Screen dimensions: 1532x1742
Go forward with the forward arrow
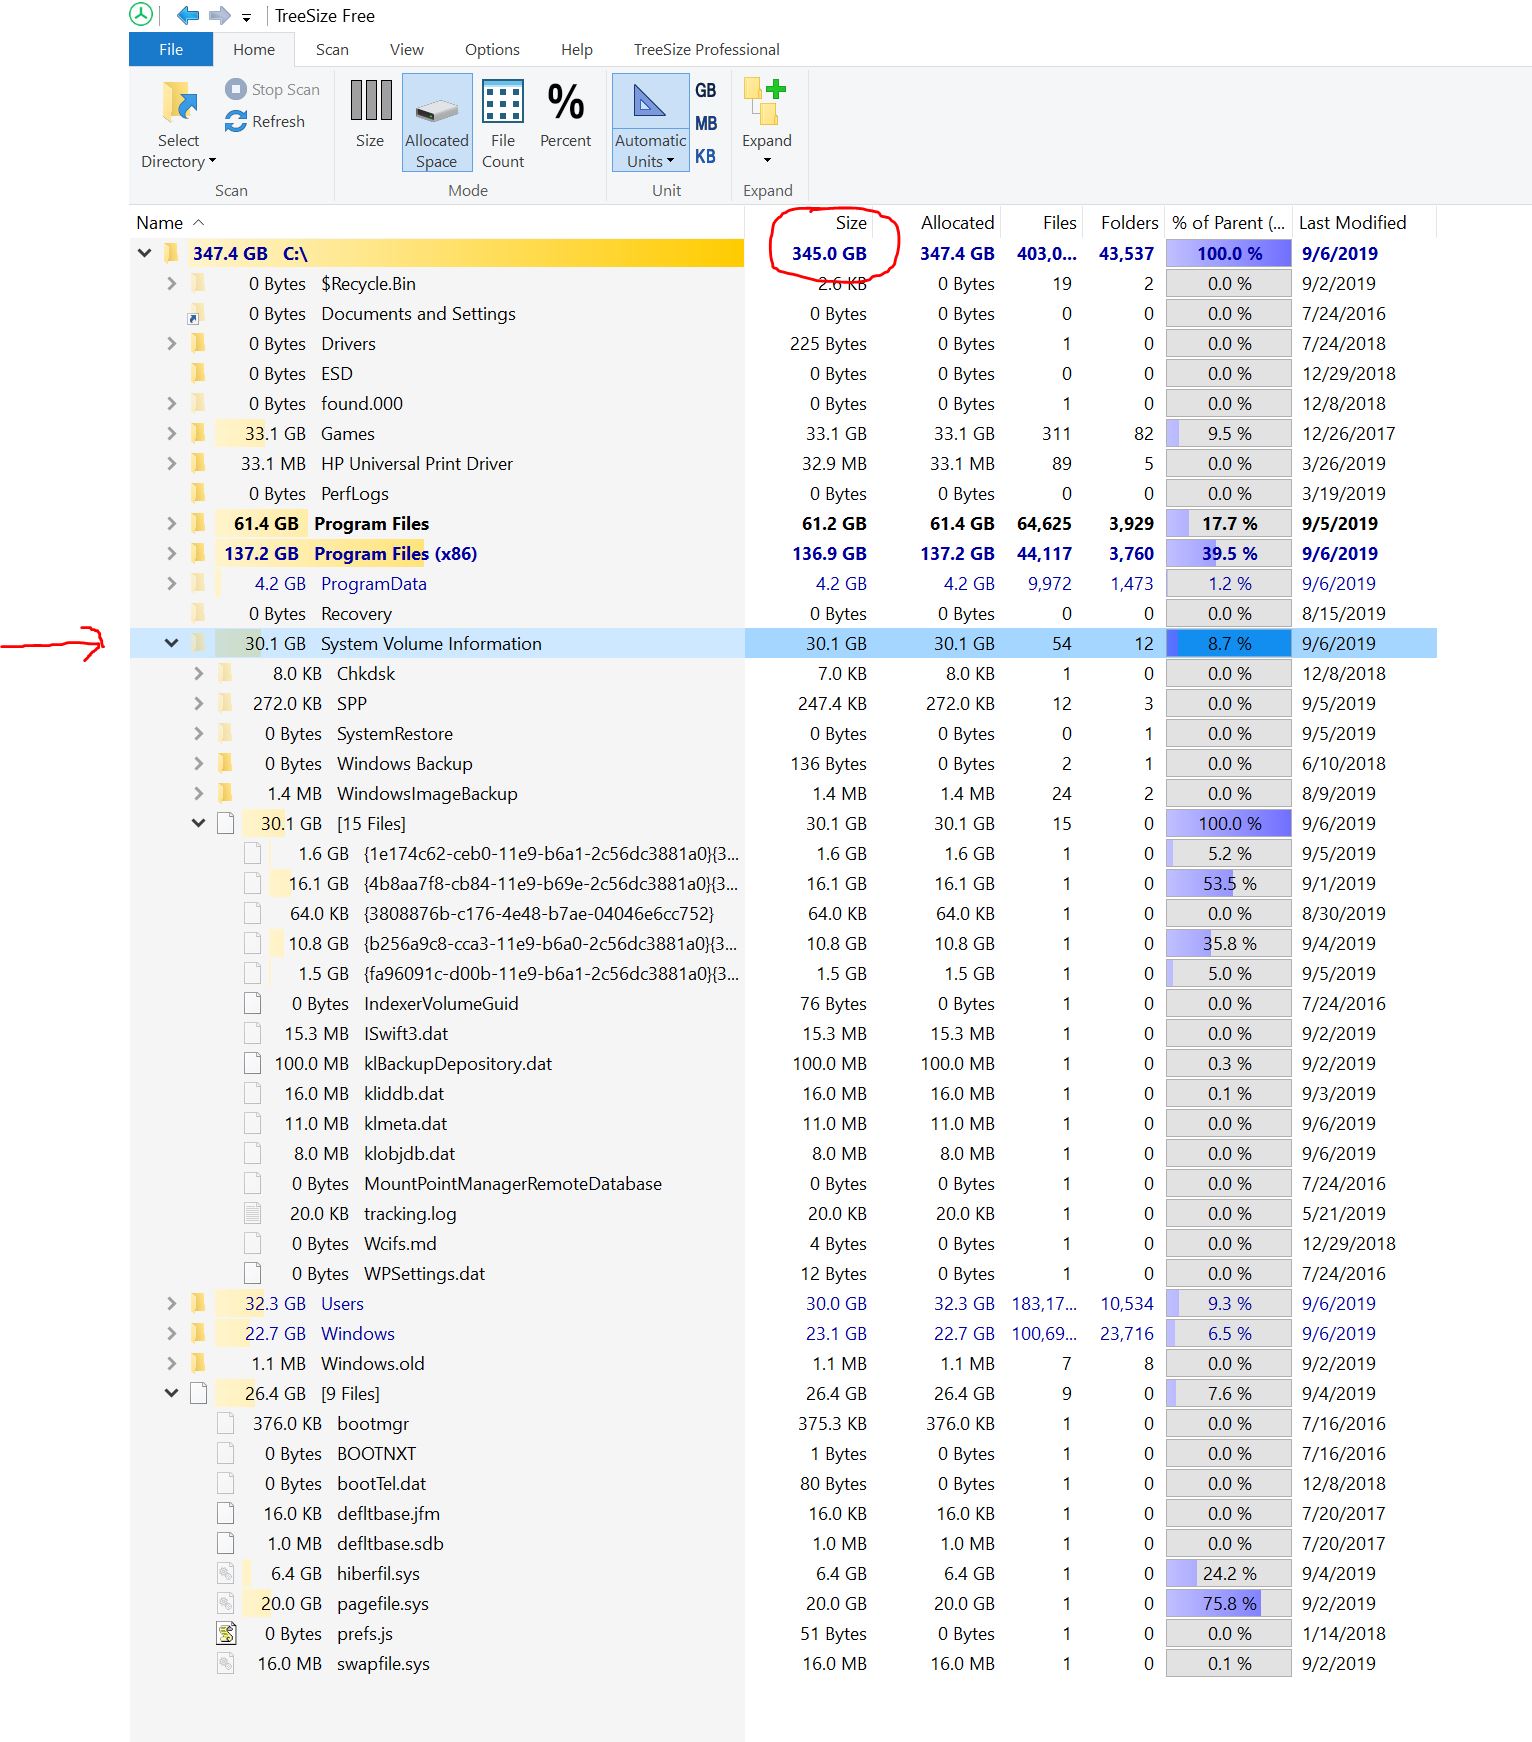(x=219, y=15)
